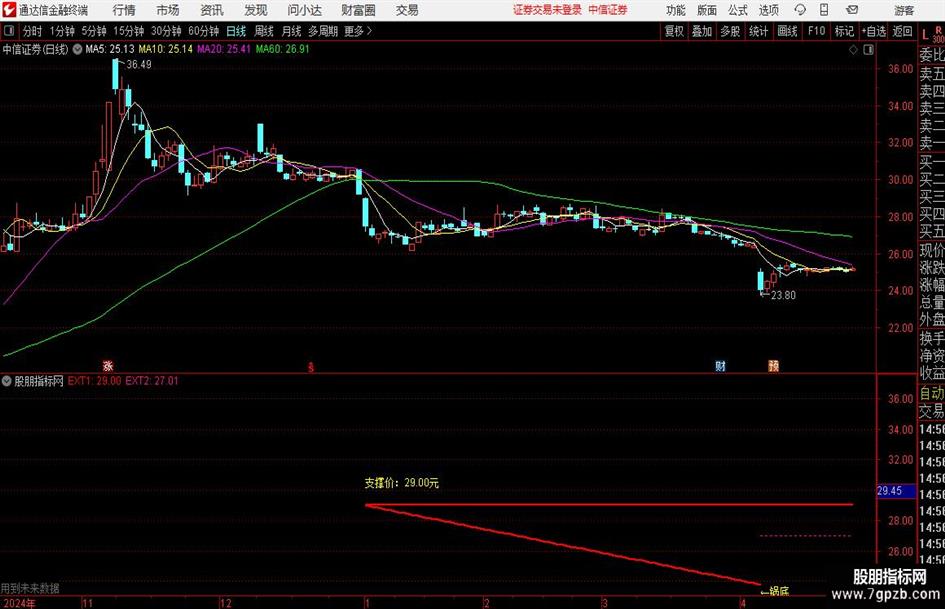Click the 用到未来数据 warning text

point(30,588)
